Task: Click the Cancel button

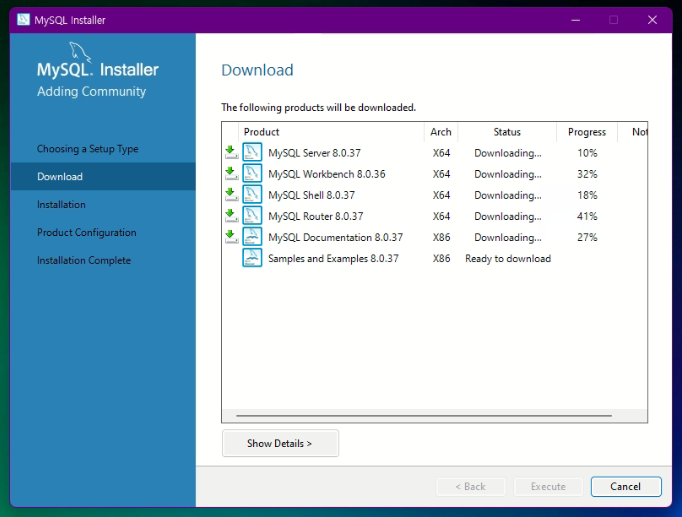Action: pyautogui.click(x=626, y=487)
